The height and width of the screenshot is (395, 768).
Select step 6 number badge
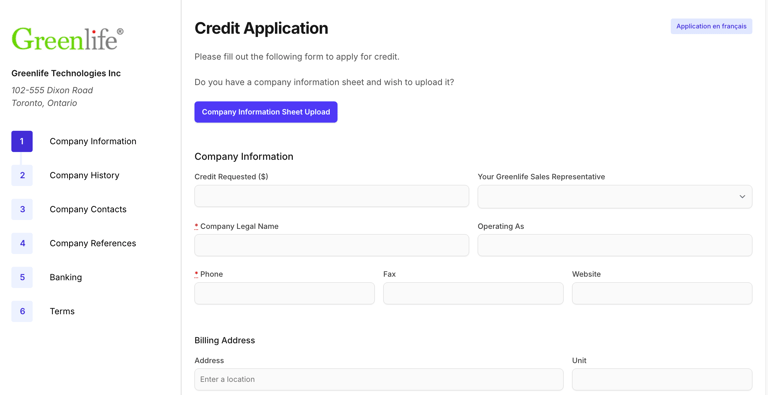coord(22,311)
